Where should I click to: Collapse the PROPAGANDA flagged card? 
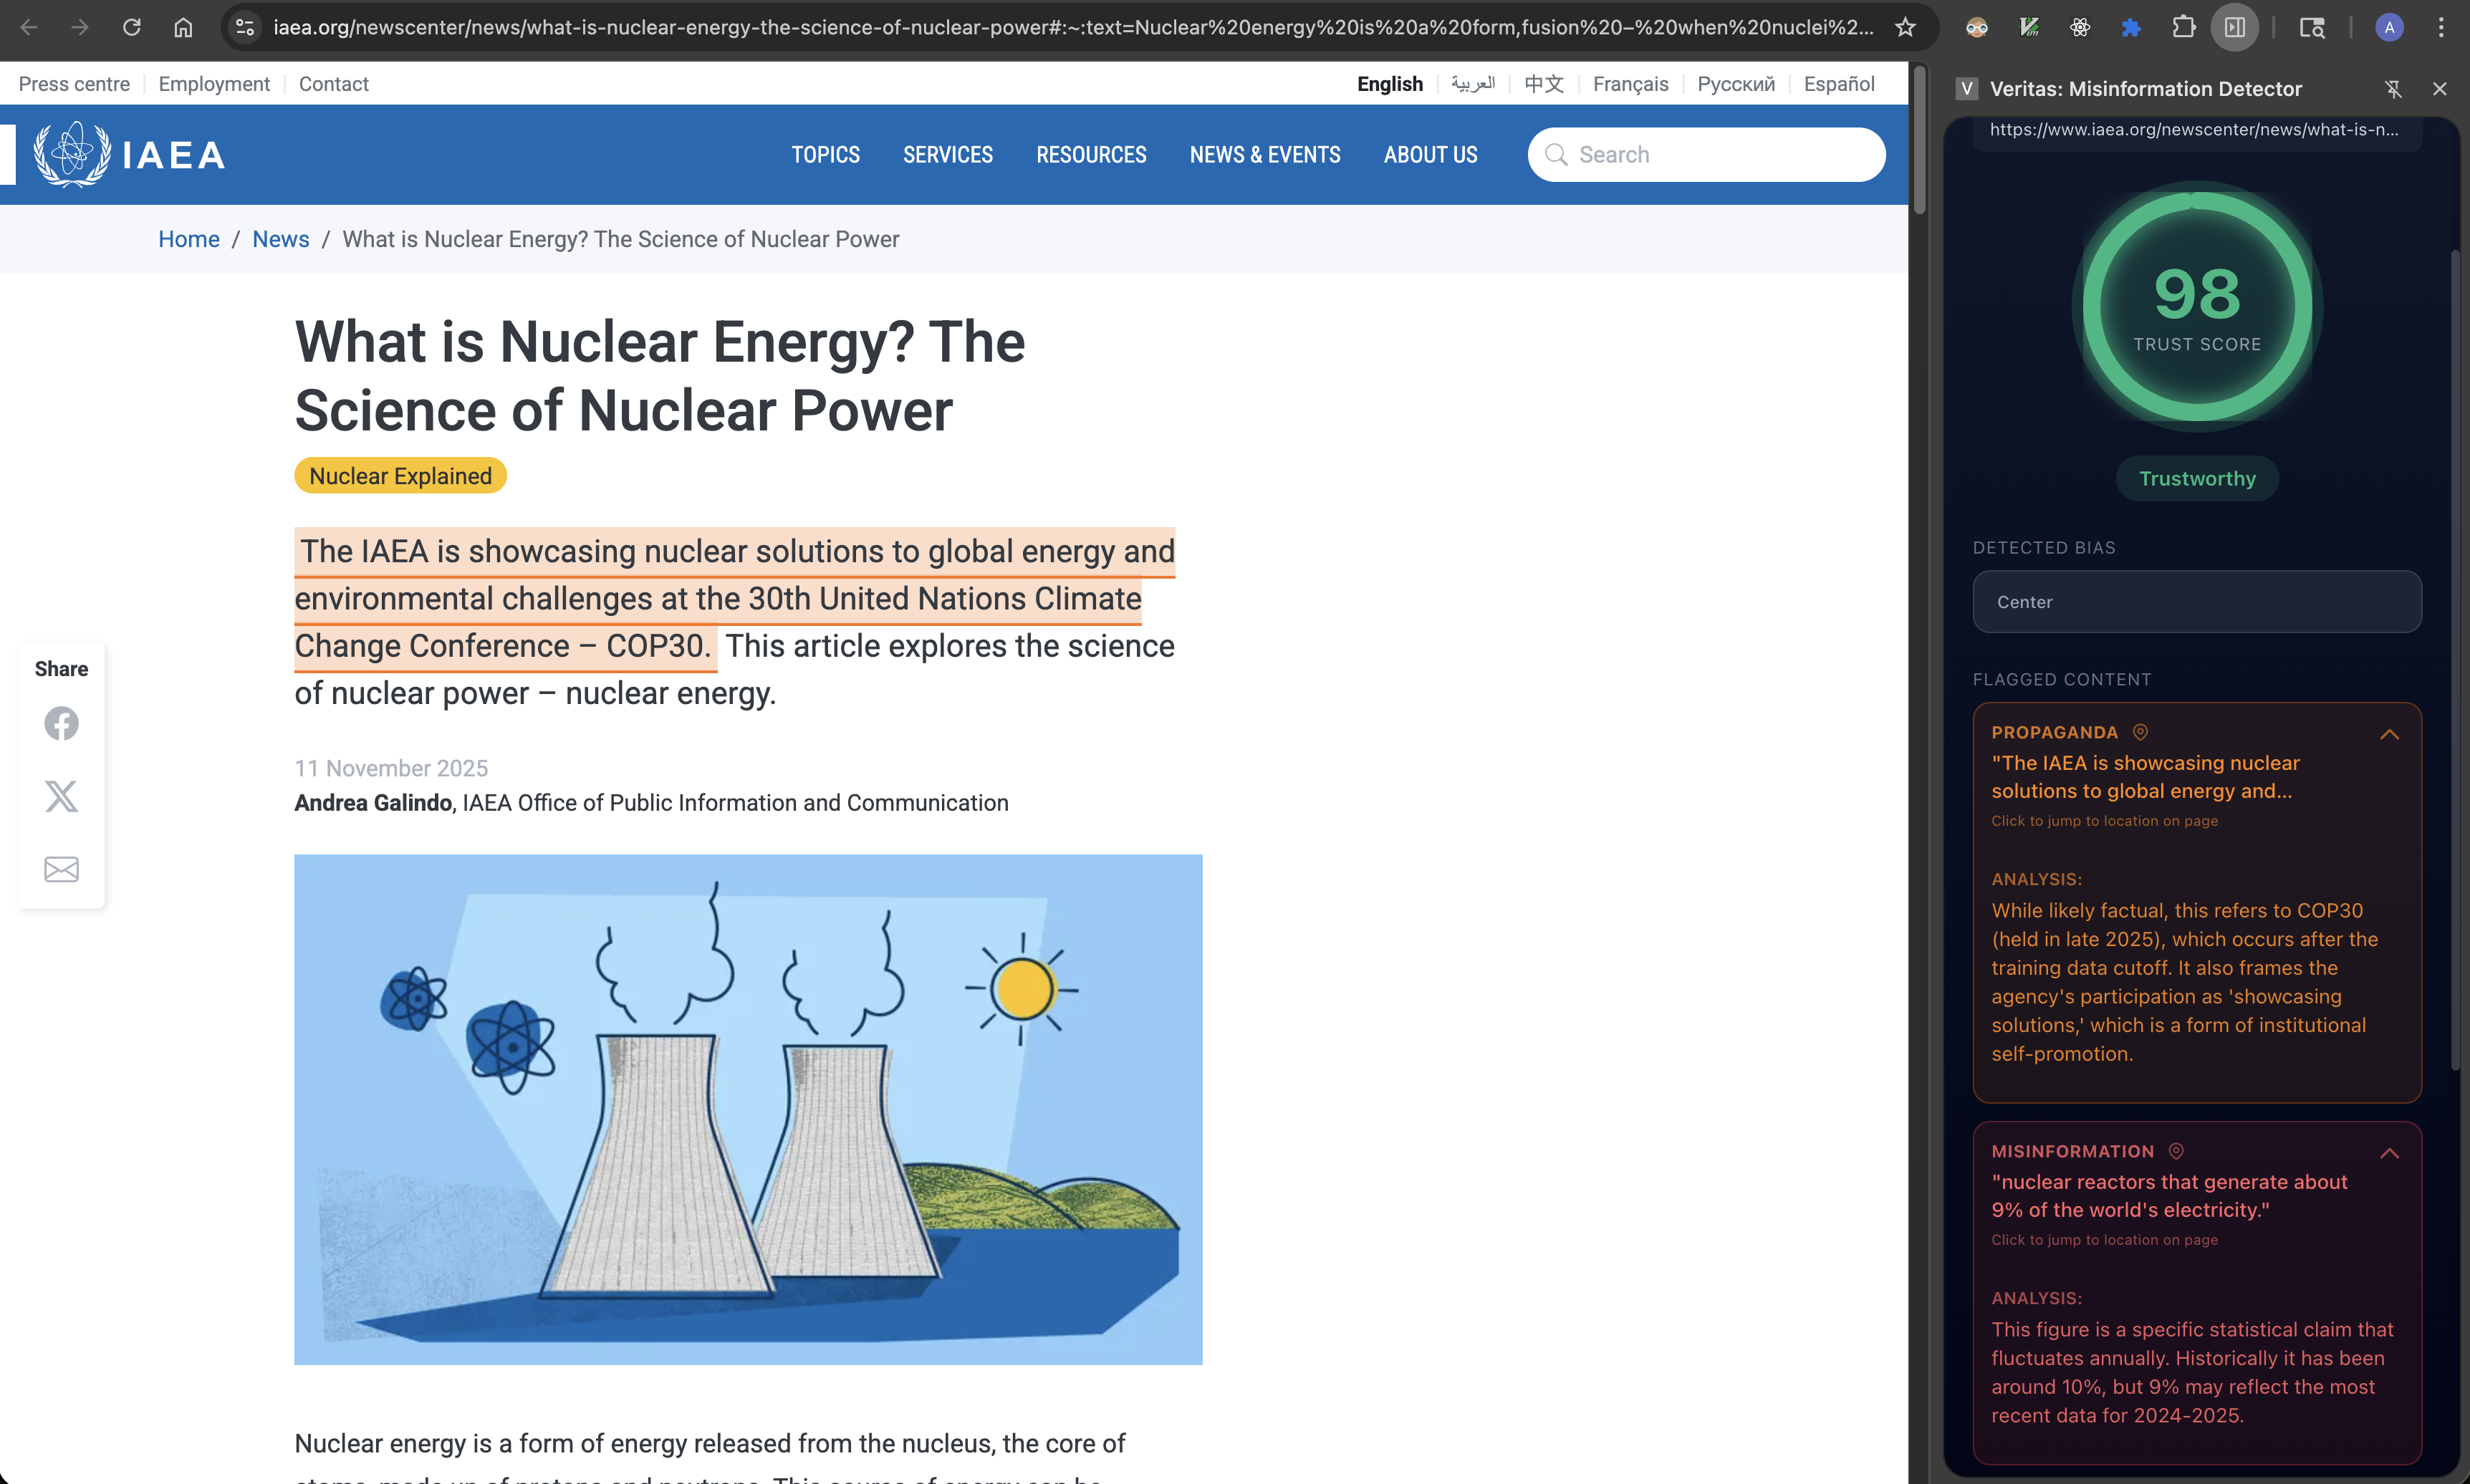click(x=2389, y=734)
